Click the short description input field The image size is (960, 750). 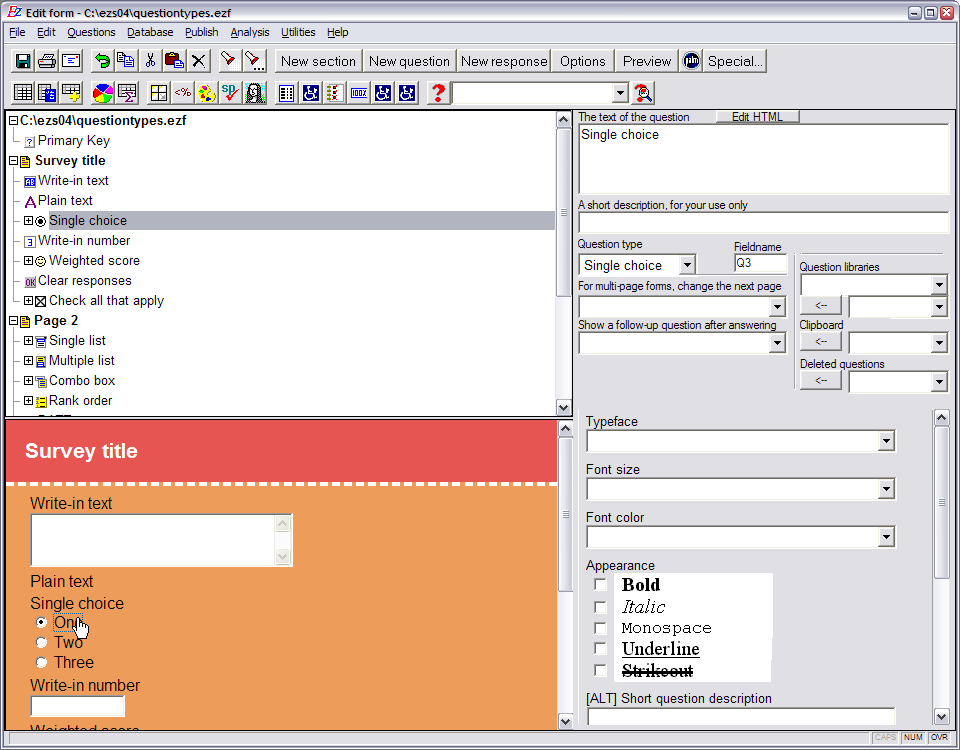pyautogui.click(x=763, y=223)
